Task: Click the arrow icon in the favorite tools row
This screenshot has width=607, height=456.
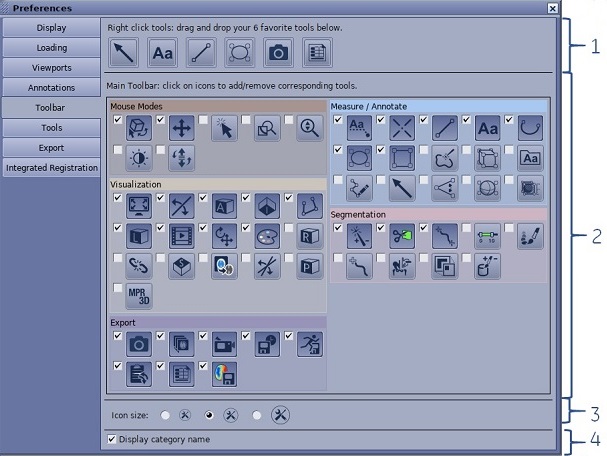Action: [123, 53]
